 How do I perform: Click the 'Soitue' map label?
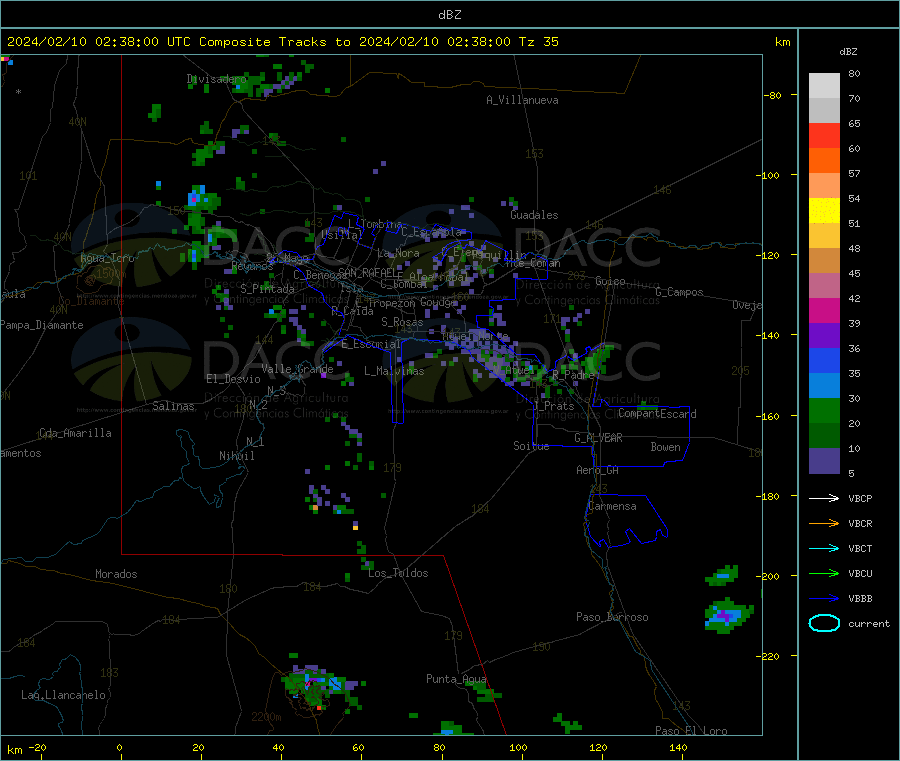click(532, 446)
